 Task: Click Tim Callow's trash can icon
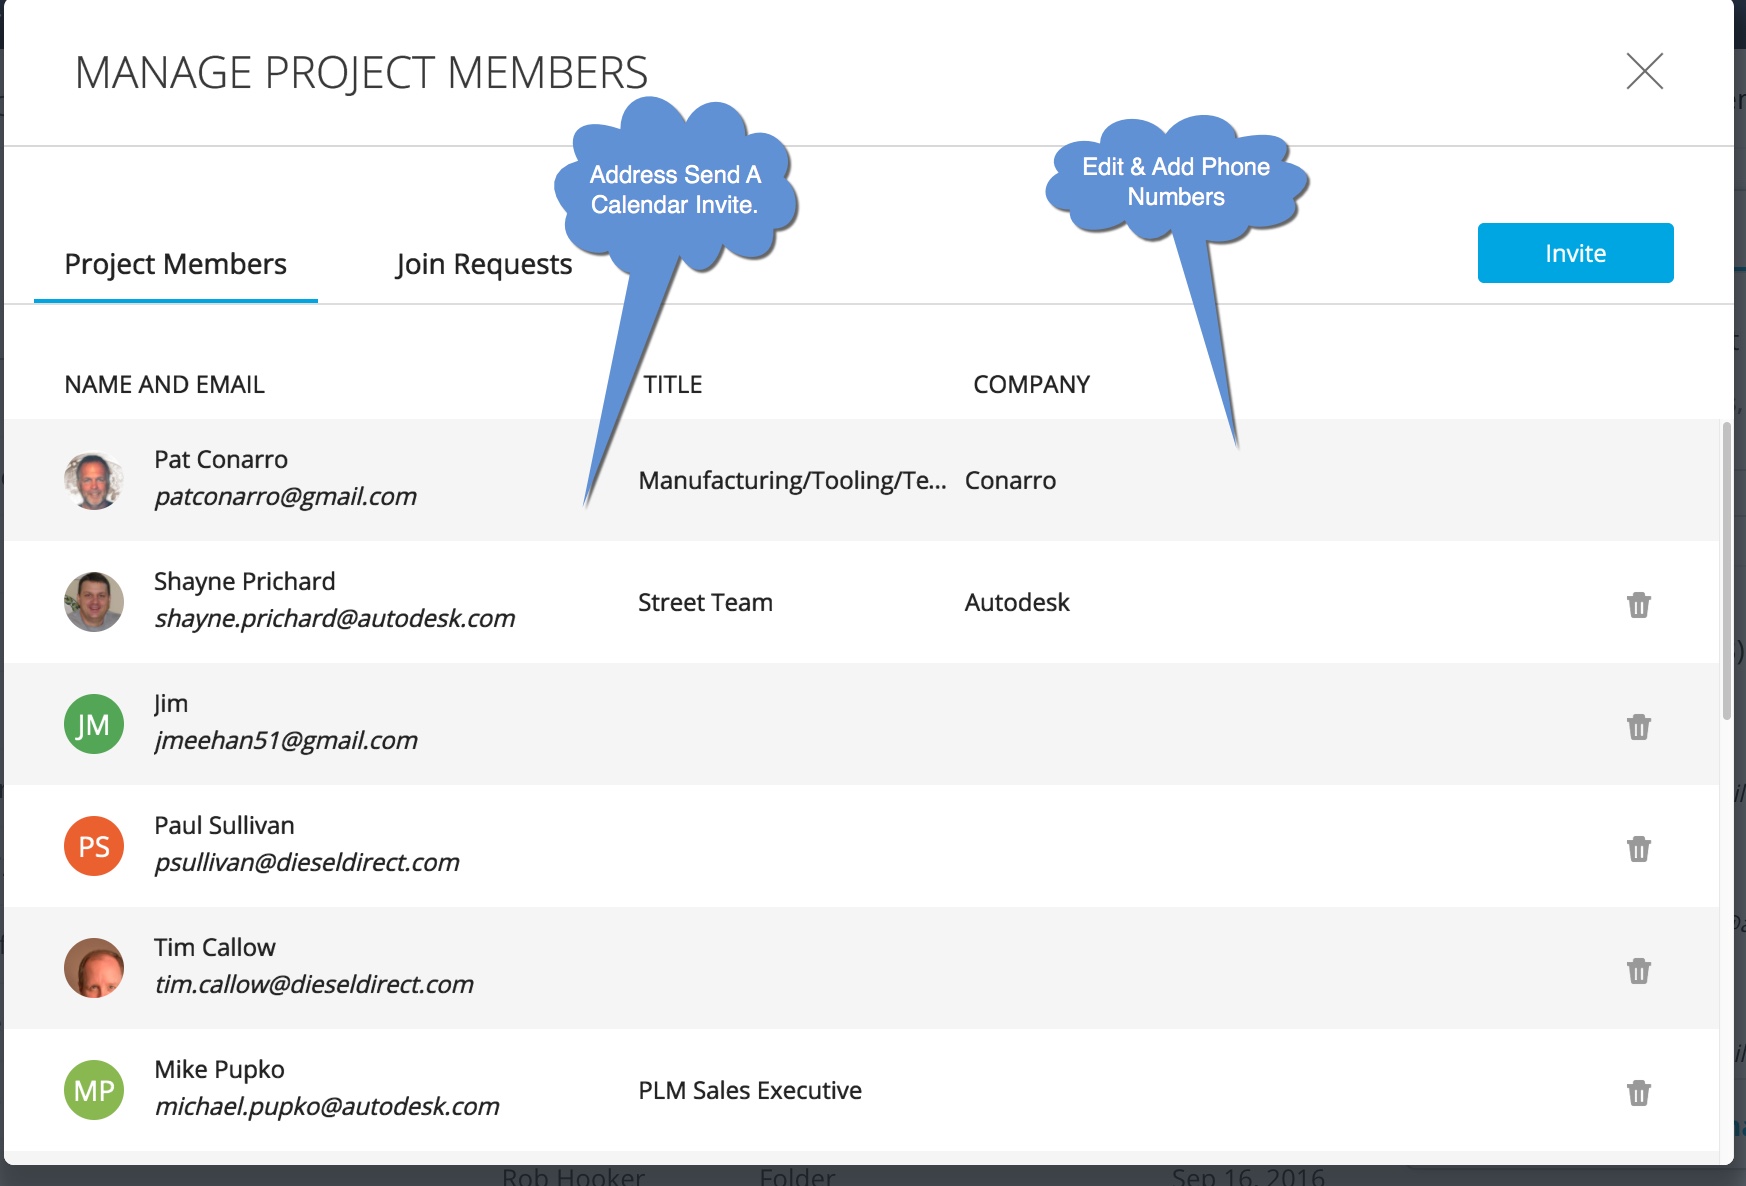pos(1637,970)
